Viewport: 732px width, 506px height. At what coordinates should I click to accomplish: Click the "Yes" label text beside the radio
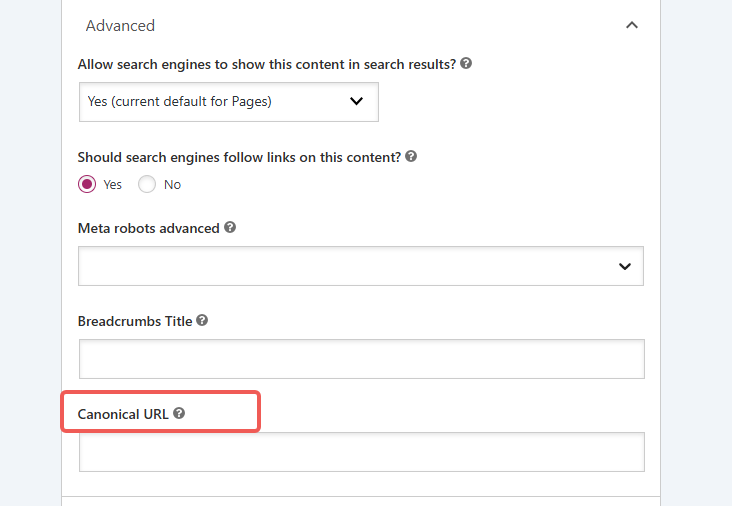113,185
